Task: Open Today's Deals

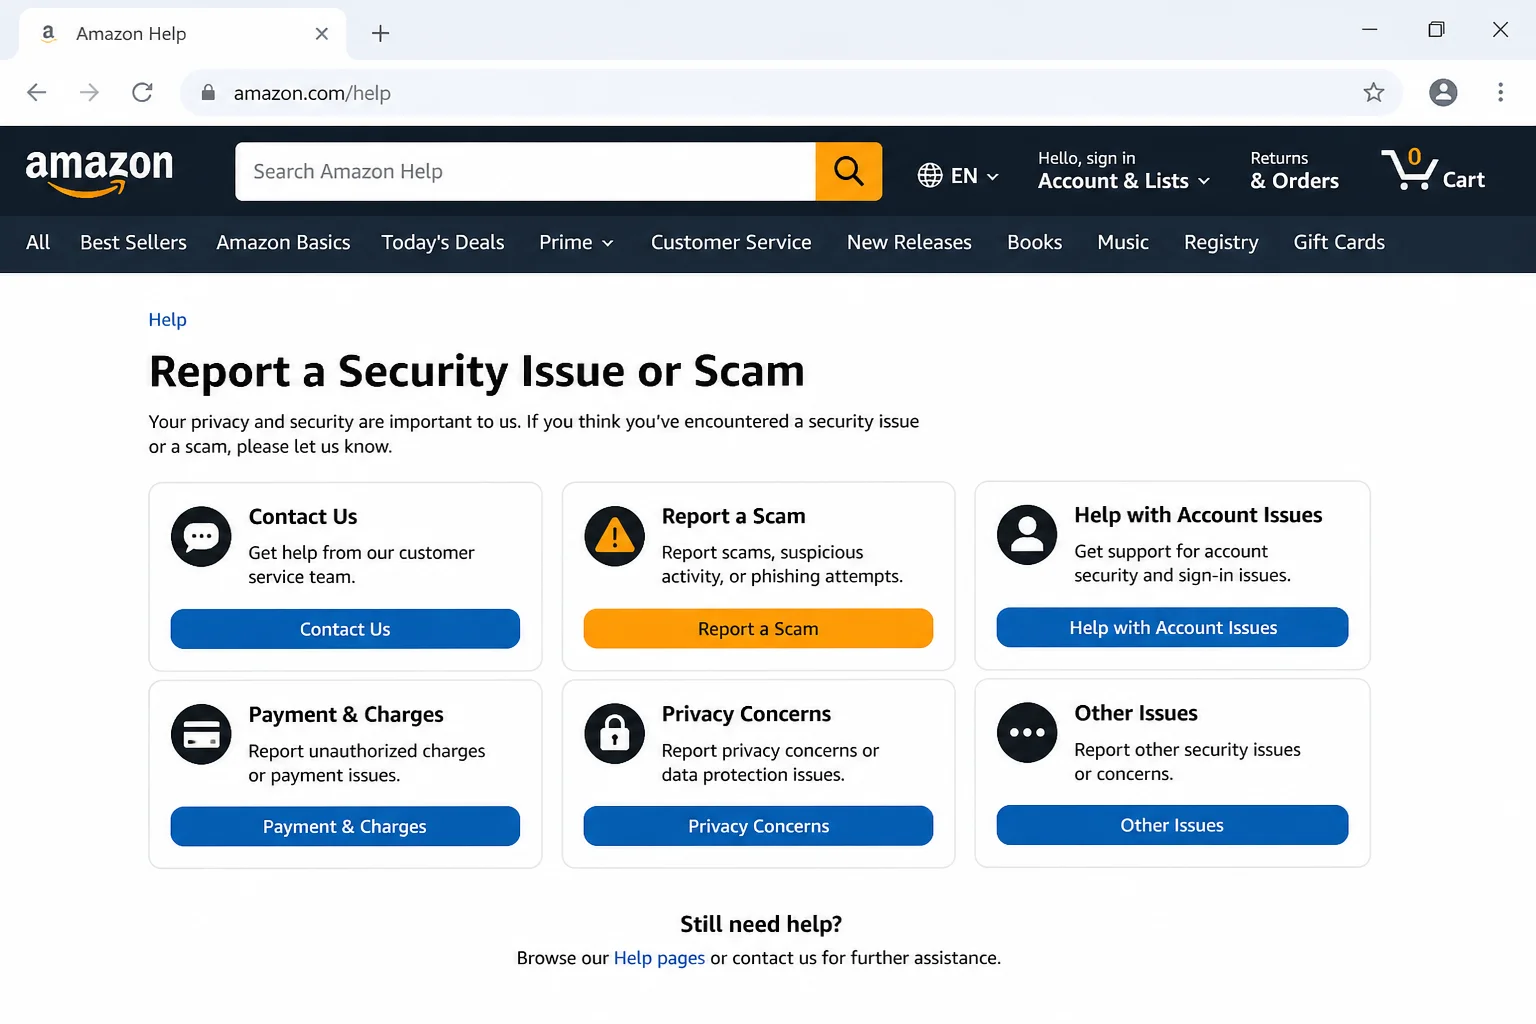Action: coord(443,243)
